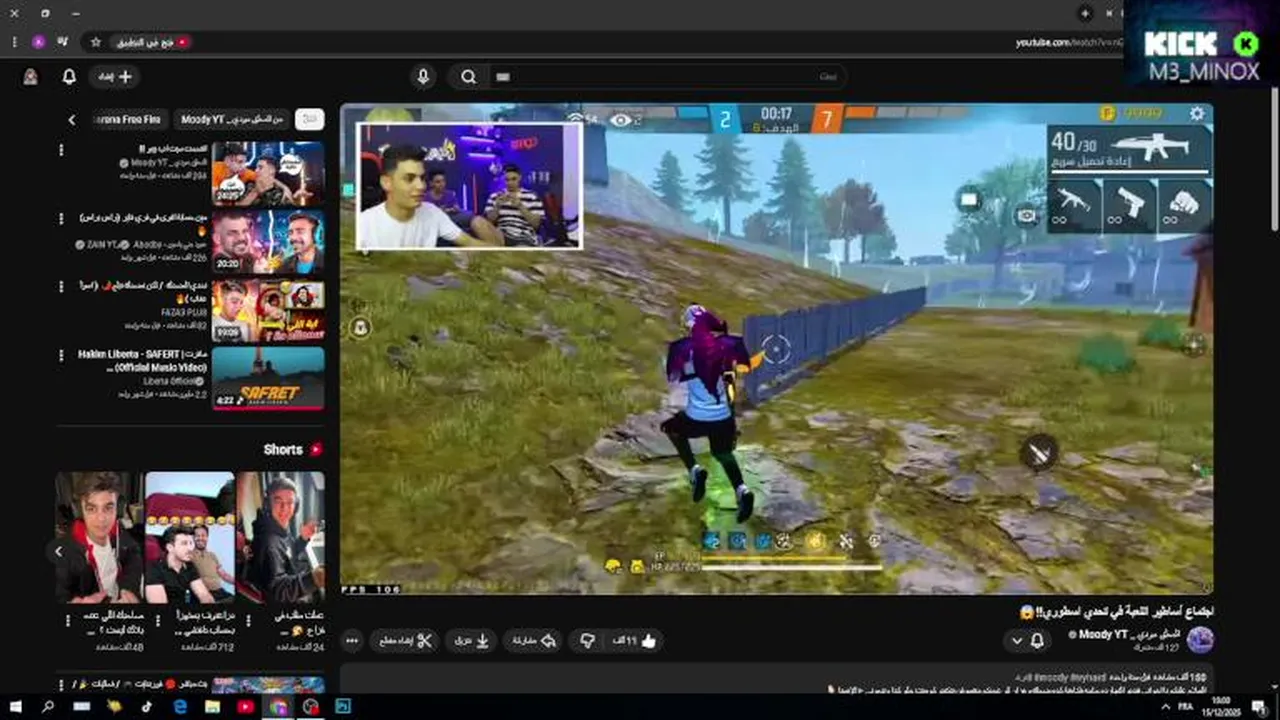Open the Moody YT channel avatar
The width and height of the screenshot is (1280, 720).
[x=1200, y=640]
